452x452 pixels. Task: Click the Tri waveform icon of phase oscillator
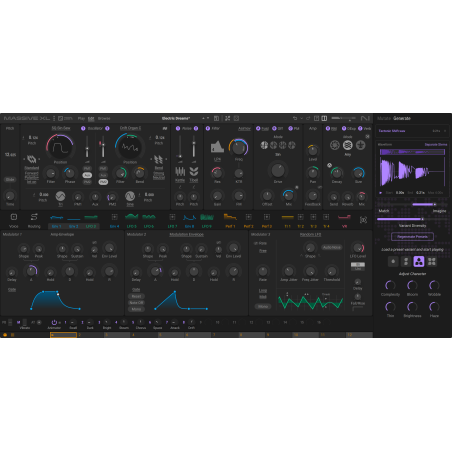point(60,196)
